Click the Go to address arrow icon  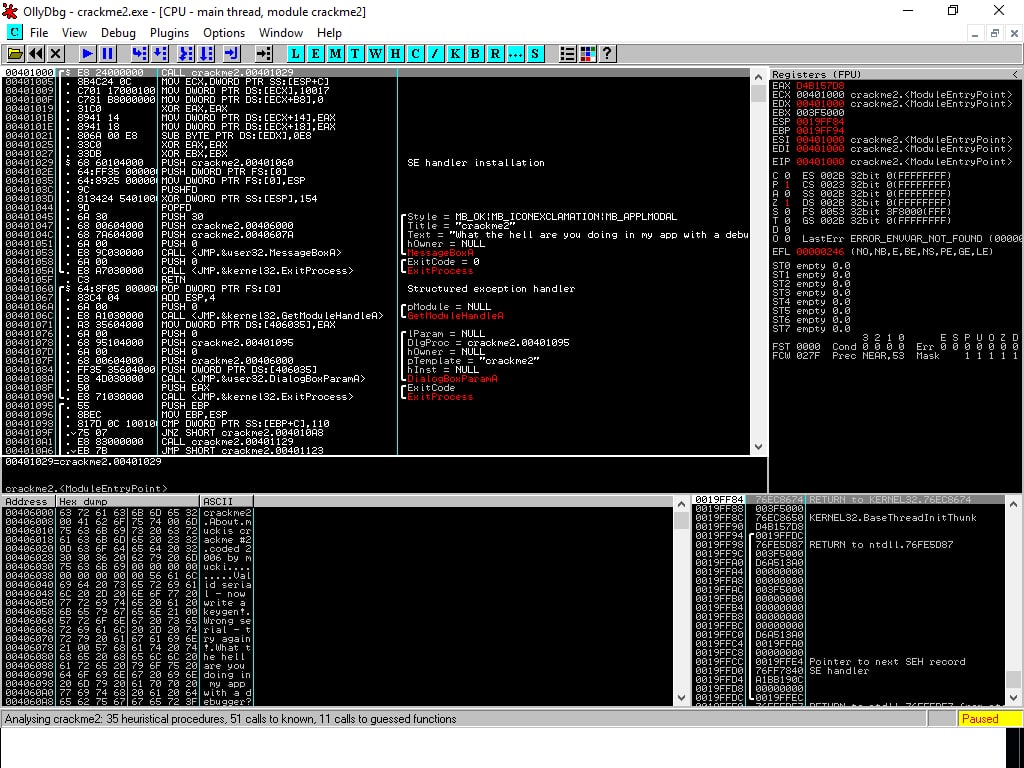[263, 54]
